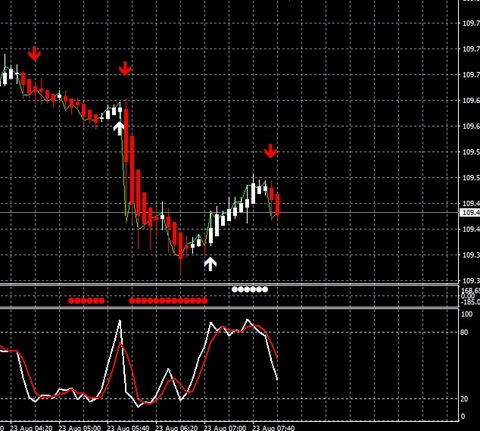Viewport: 480px width, 431px height.
Task: Click the -185 indicator scale value
Action: pos(470,302)
